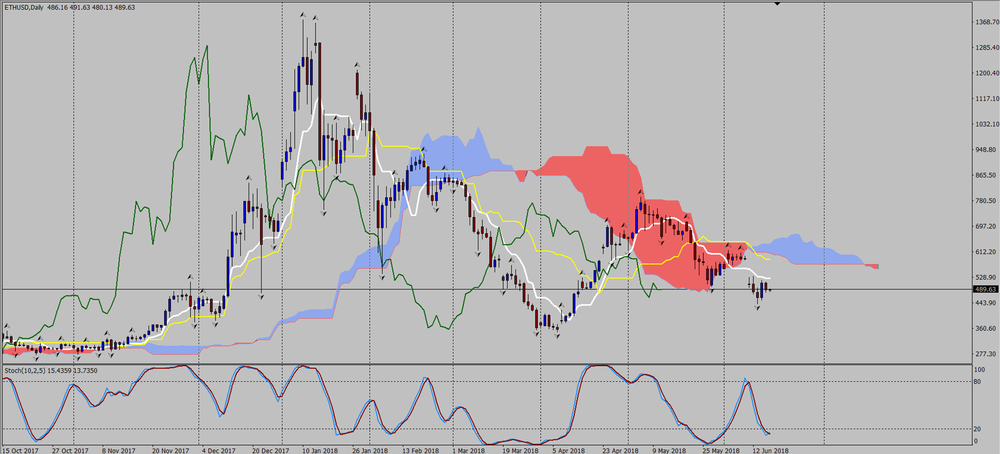Click the chart shift triangle marker at top

tap(776, 3)
